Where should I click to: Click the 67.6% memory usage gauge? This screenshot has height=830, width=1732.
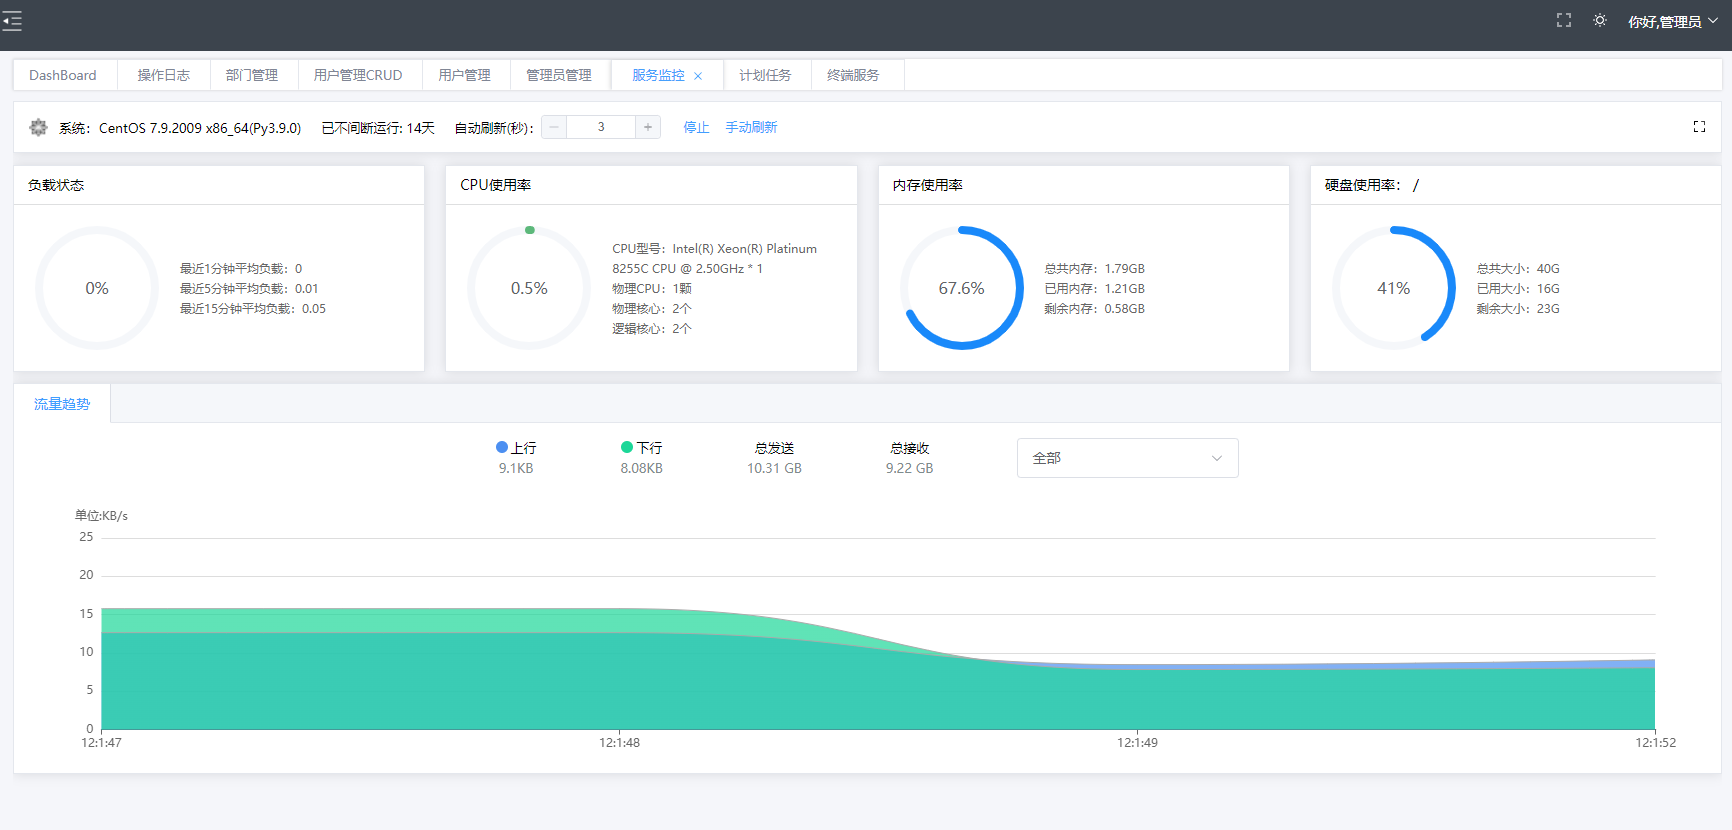(962, 288)
